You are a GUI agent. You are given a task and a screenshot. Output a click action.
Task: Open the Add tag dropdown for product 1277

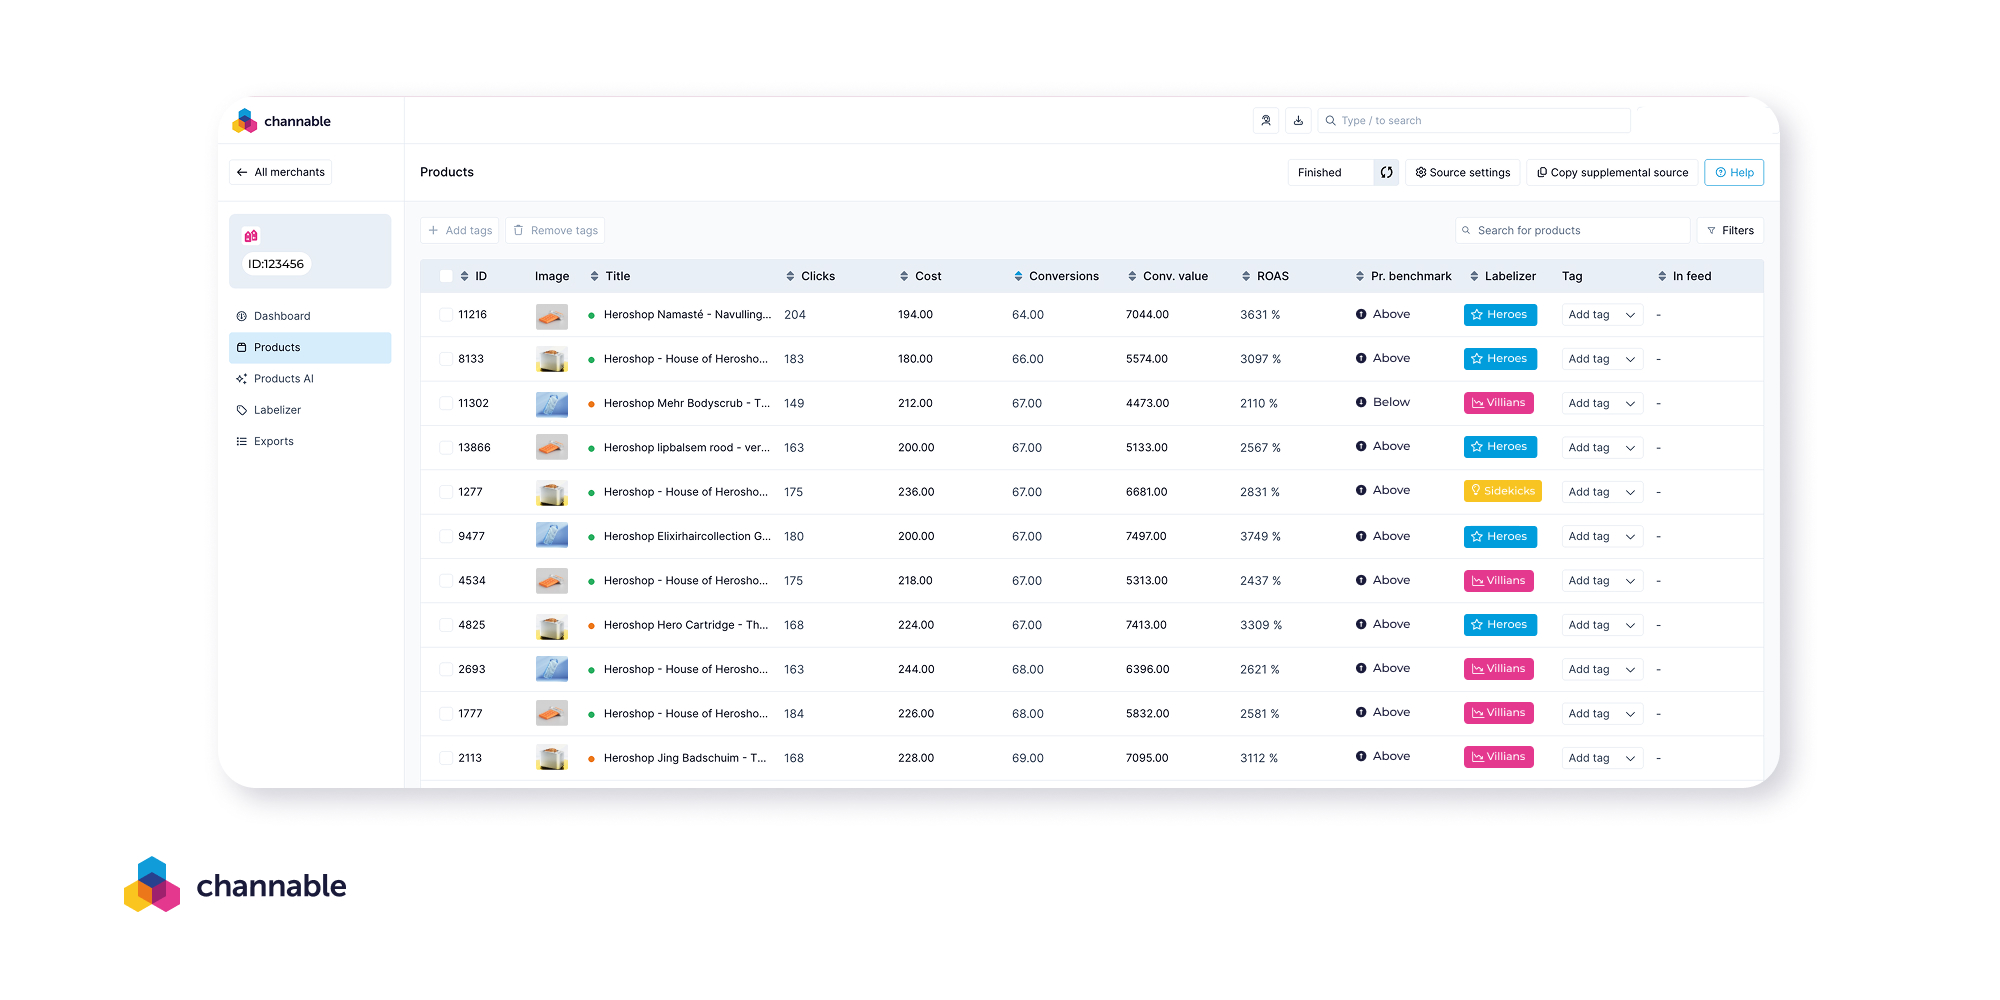click(1602, 492)
